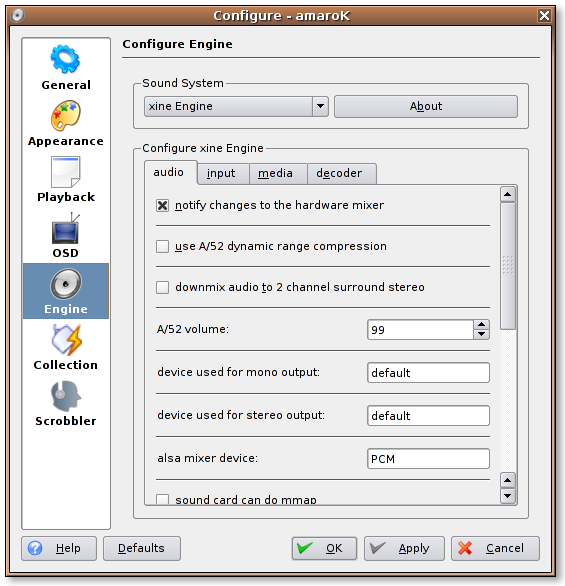Click the About button
Screen dimensions: 565x586
426,107
